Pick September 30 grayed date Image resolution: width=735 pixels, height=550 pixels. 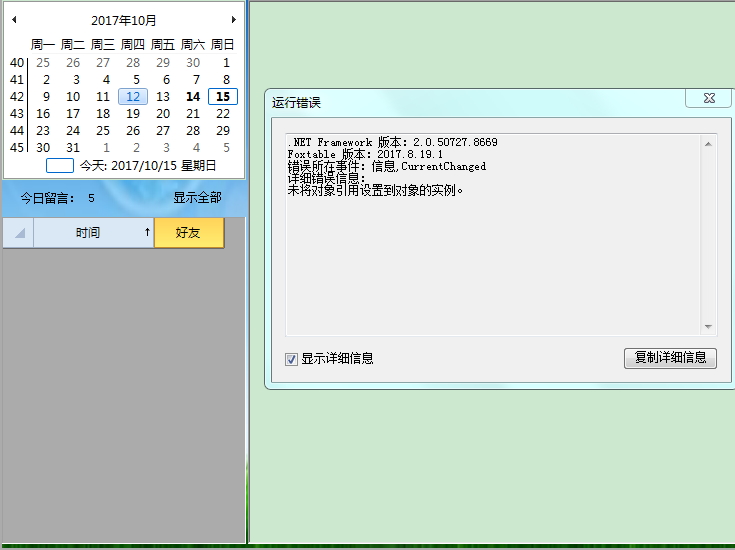tap(193, 62)
